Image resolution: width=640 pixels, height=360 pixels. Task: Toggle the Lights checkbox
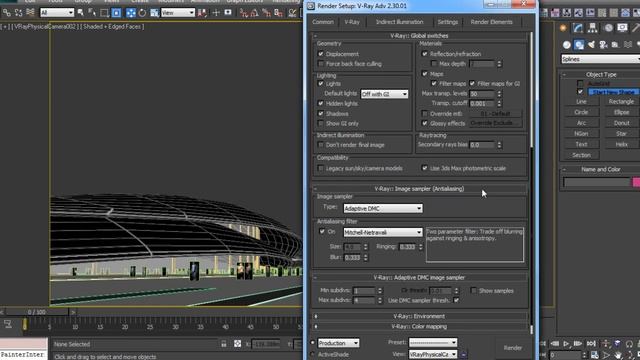(x=321, y=83)
